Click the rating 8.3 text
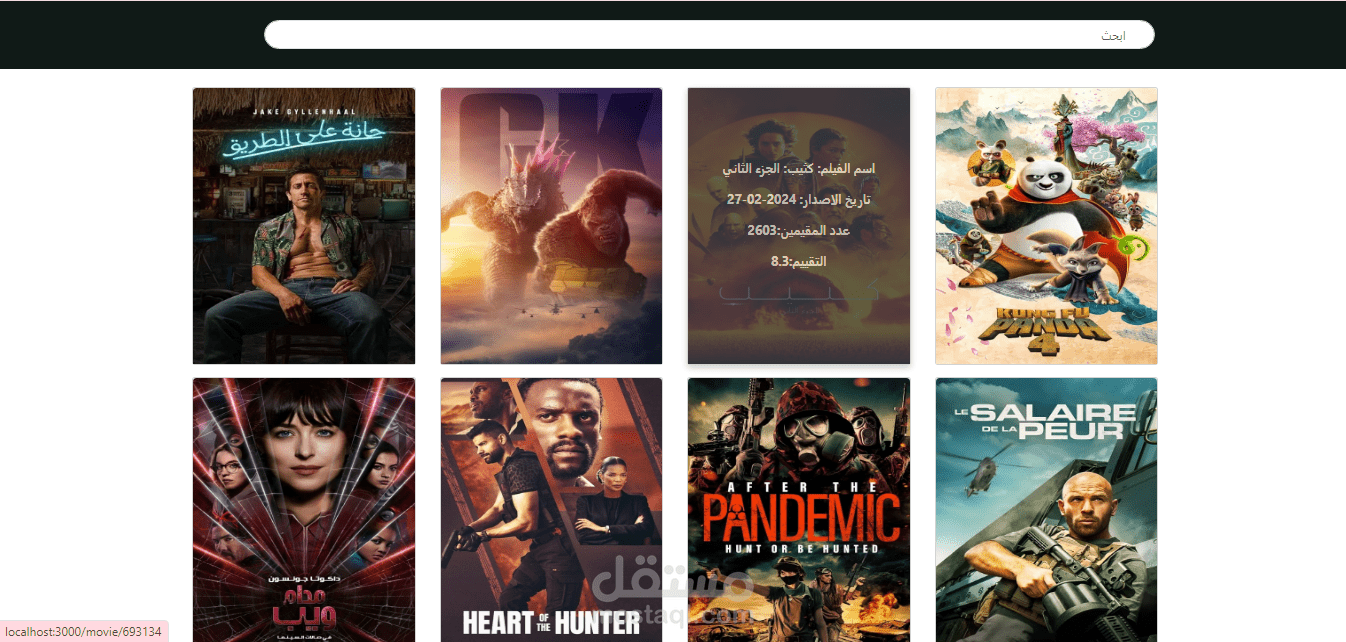 [x=799, y=262]
